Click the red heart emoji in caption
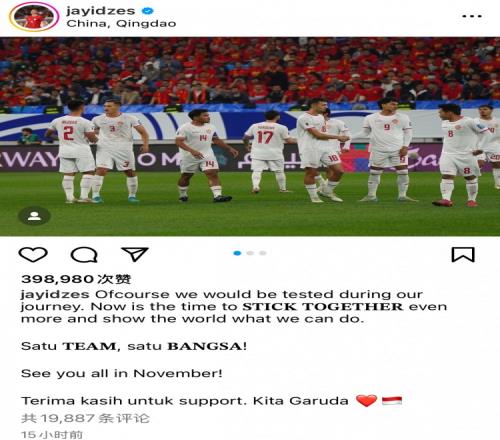500x440 pixels. pos(366,400)
